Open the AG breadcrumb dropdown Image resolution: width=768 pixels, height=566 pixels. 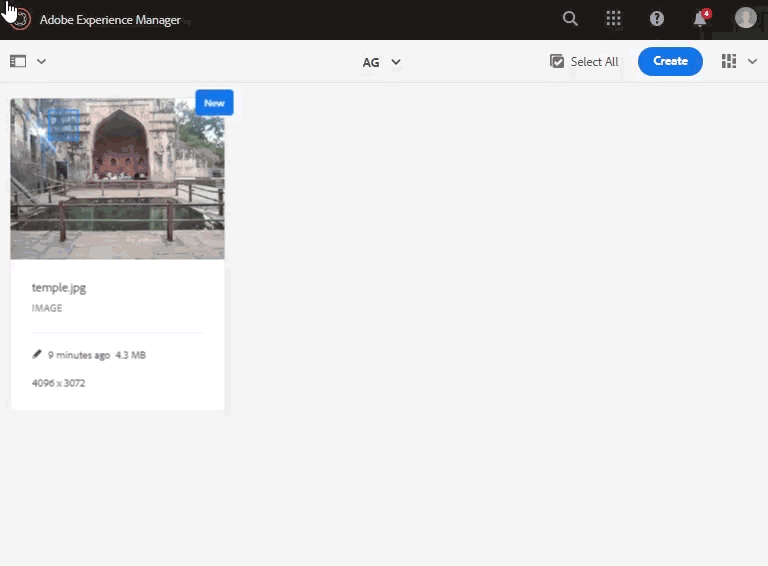click(x=382, y=62)
